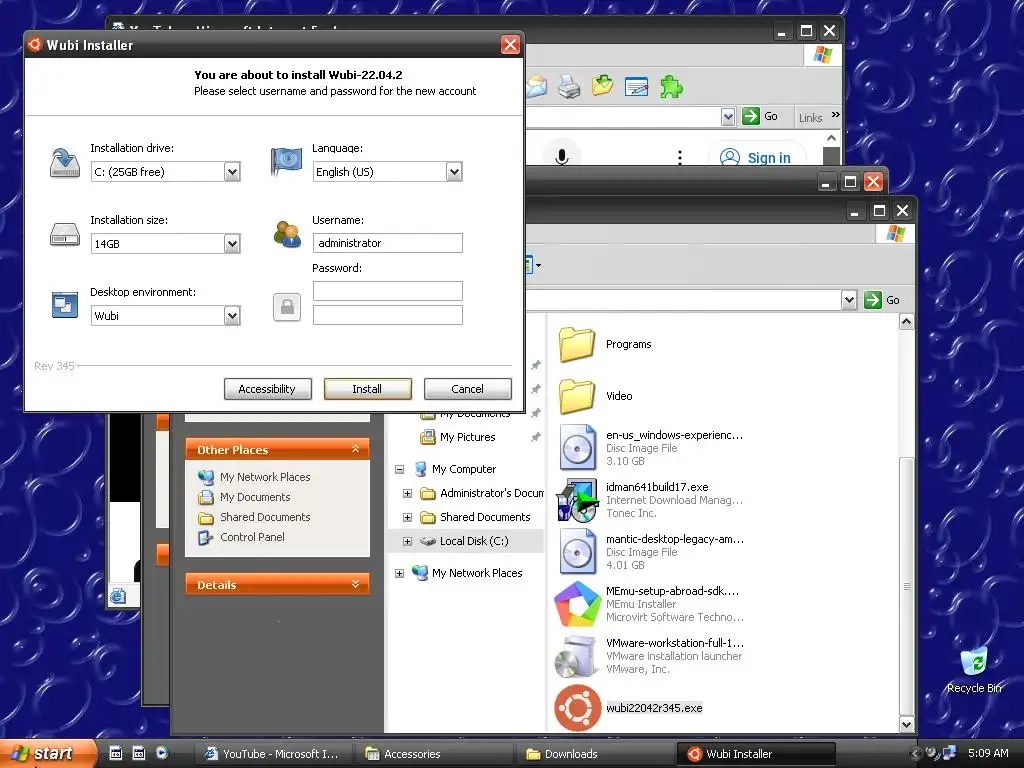Open the Desktop environment dropdown showing Wubi
The height and width of the screenshot is (768, 1024).
(x=232, y=315)
